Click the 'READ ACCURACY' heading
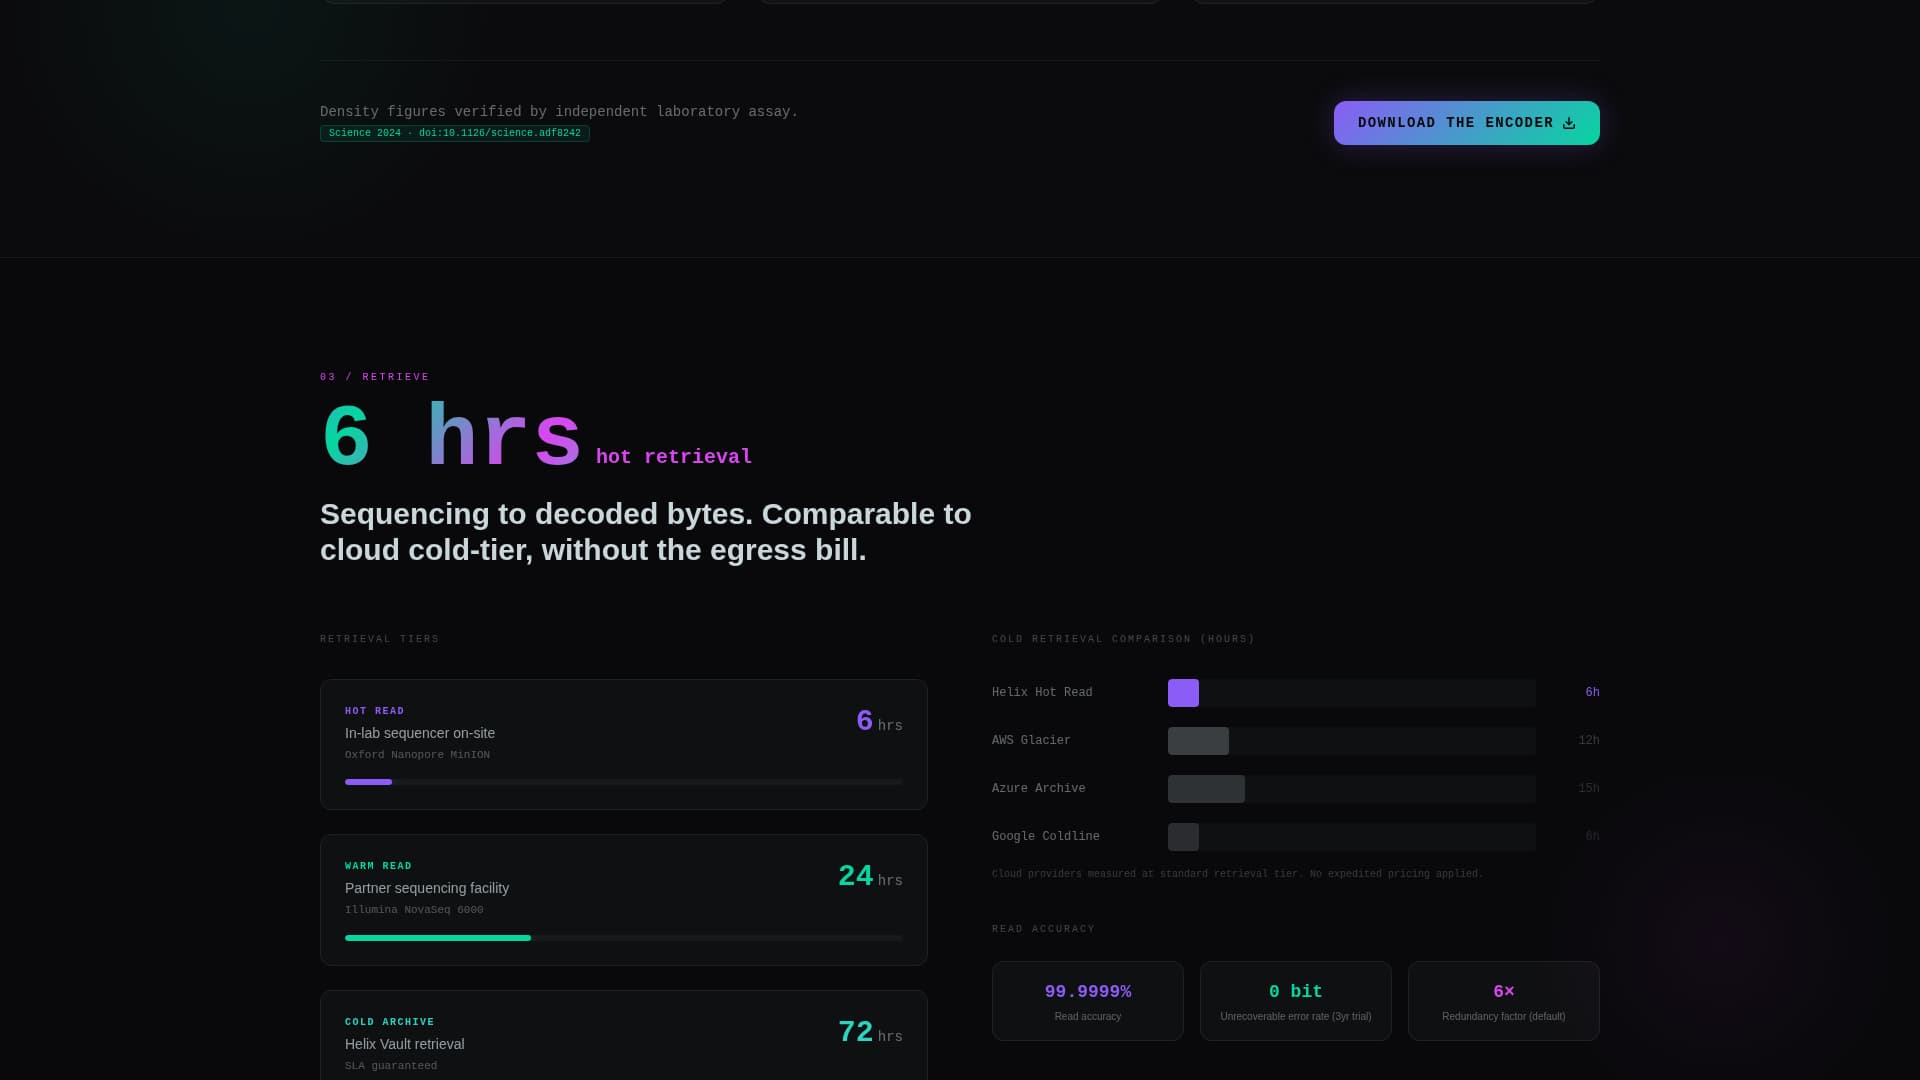Viewport: 1920px width, 1080px height. [x=1044, y=929]
